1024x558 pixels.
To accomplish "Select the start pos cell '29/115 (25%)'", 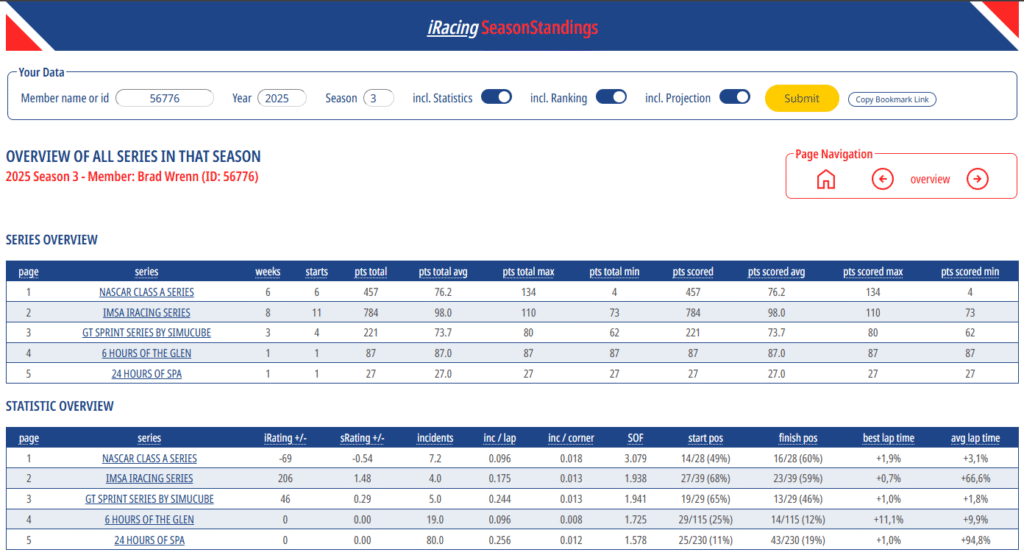I will click(705, 519).
